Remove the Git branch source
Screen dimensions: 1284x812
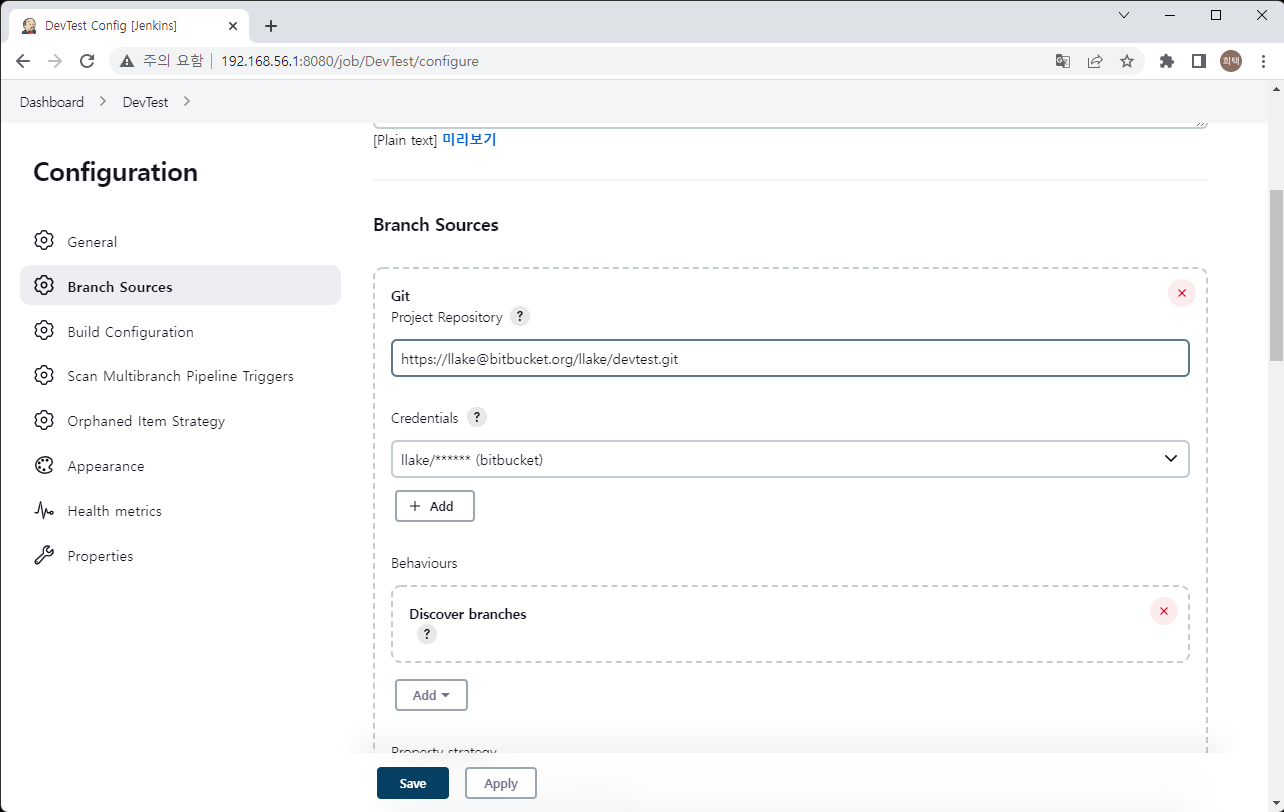[x=1181, y=293]
